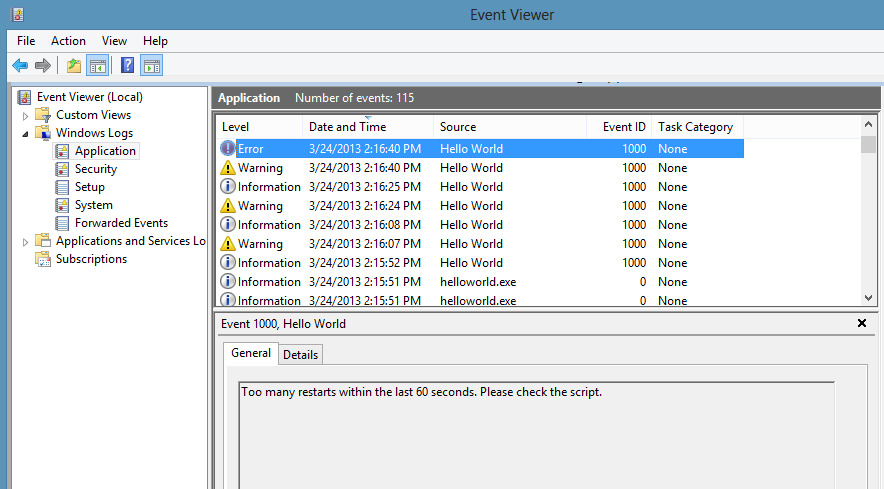Click the Forwarded Events log icon
The image size is (884, 489).
click(x=62, y=223)
